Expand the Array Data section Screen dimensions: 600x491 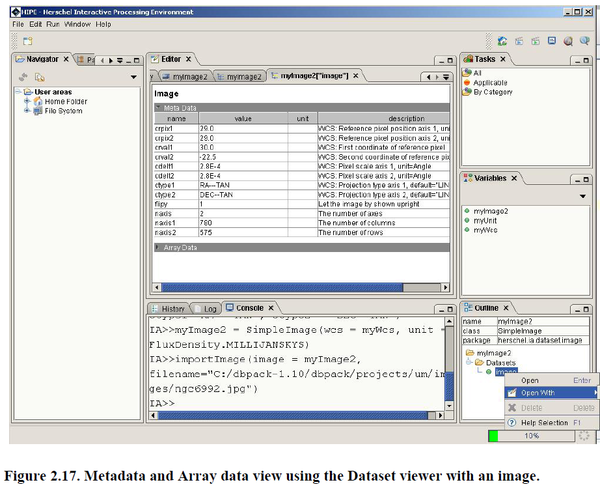coord(158,248)
